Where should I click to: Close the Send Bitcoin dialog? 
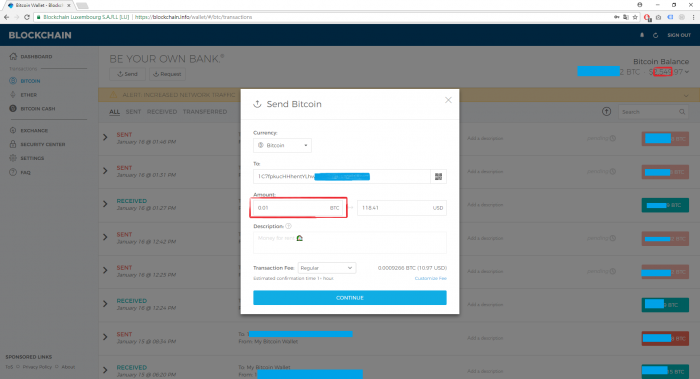[x=448, y=100]
